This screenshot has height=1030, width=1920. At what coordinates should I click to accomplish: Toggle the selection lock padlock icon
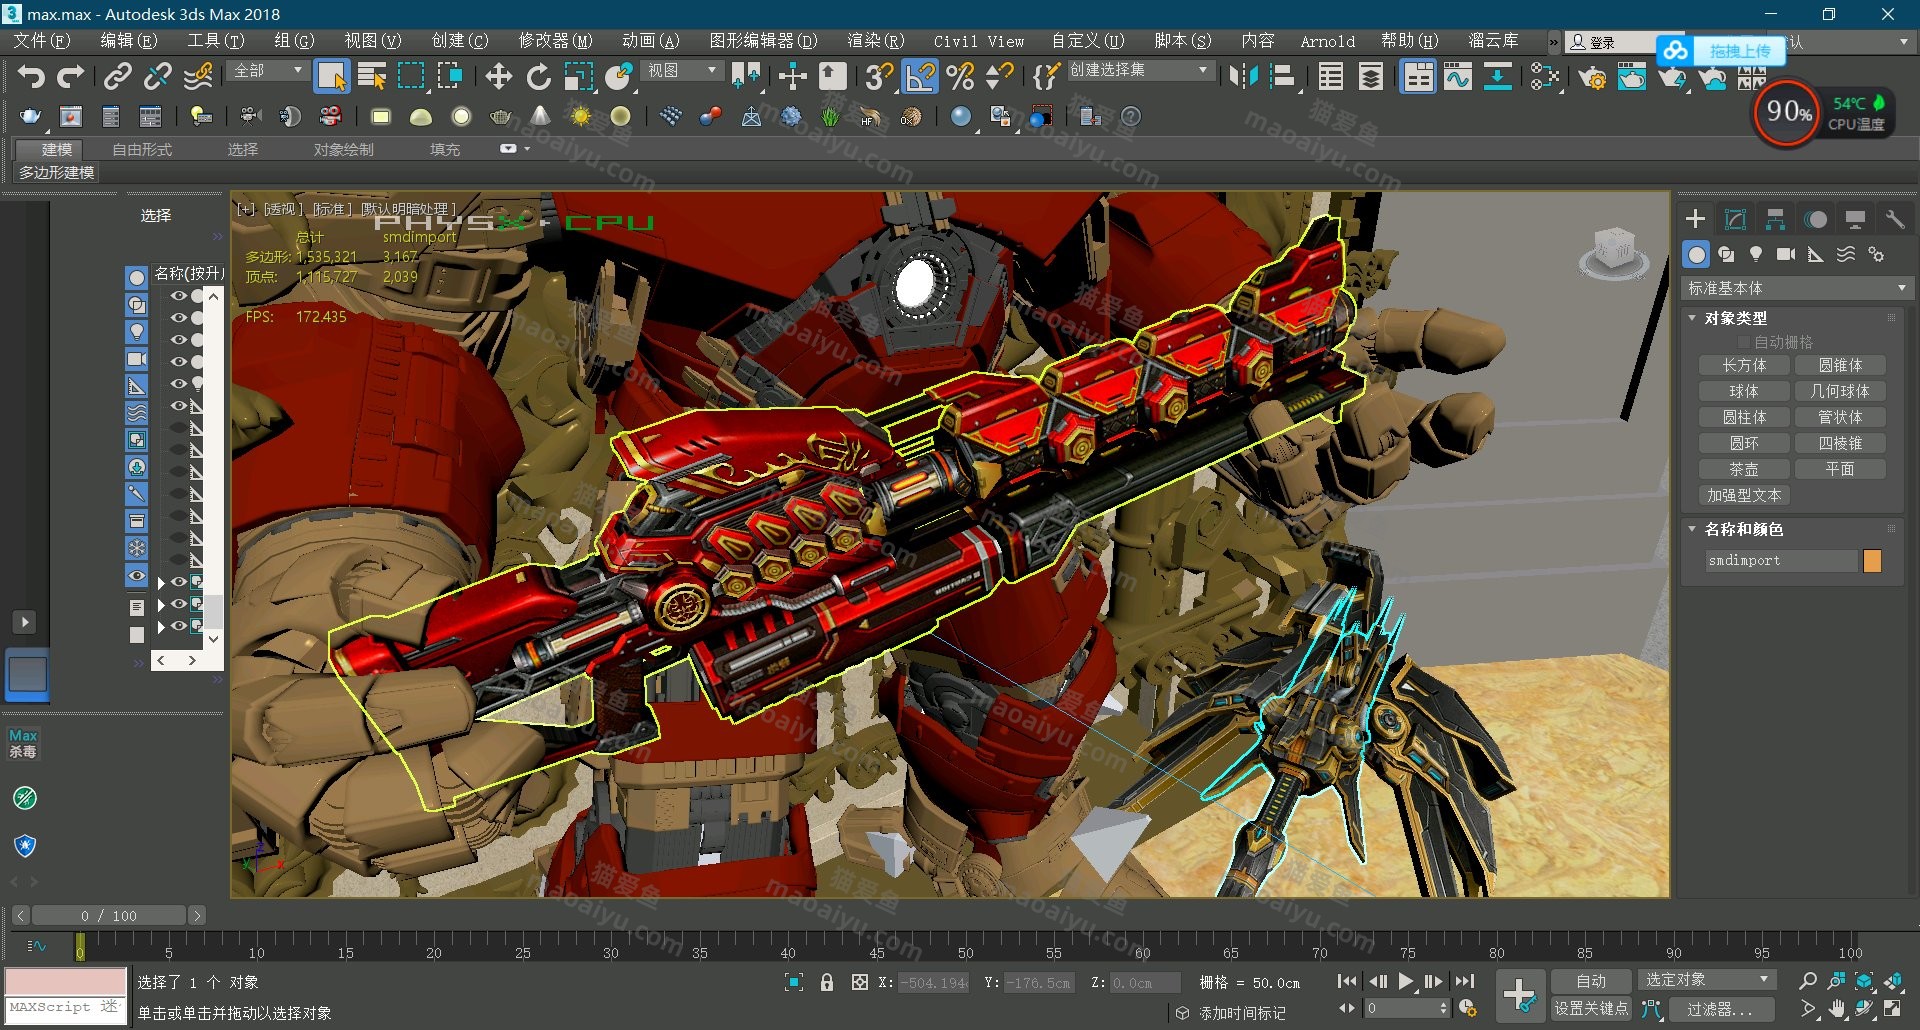826,982
